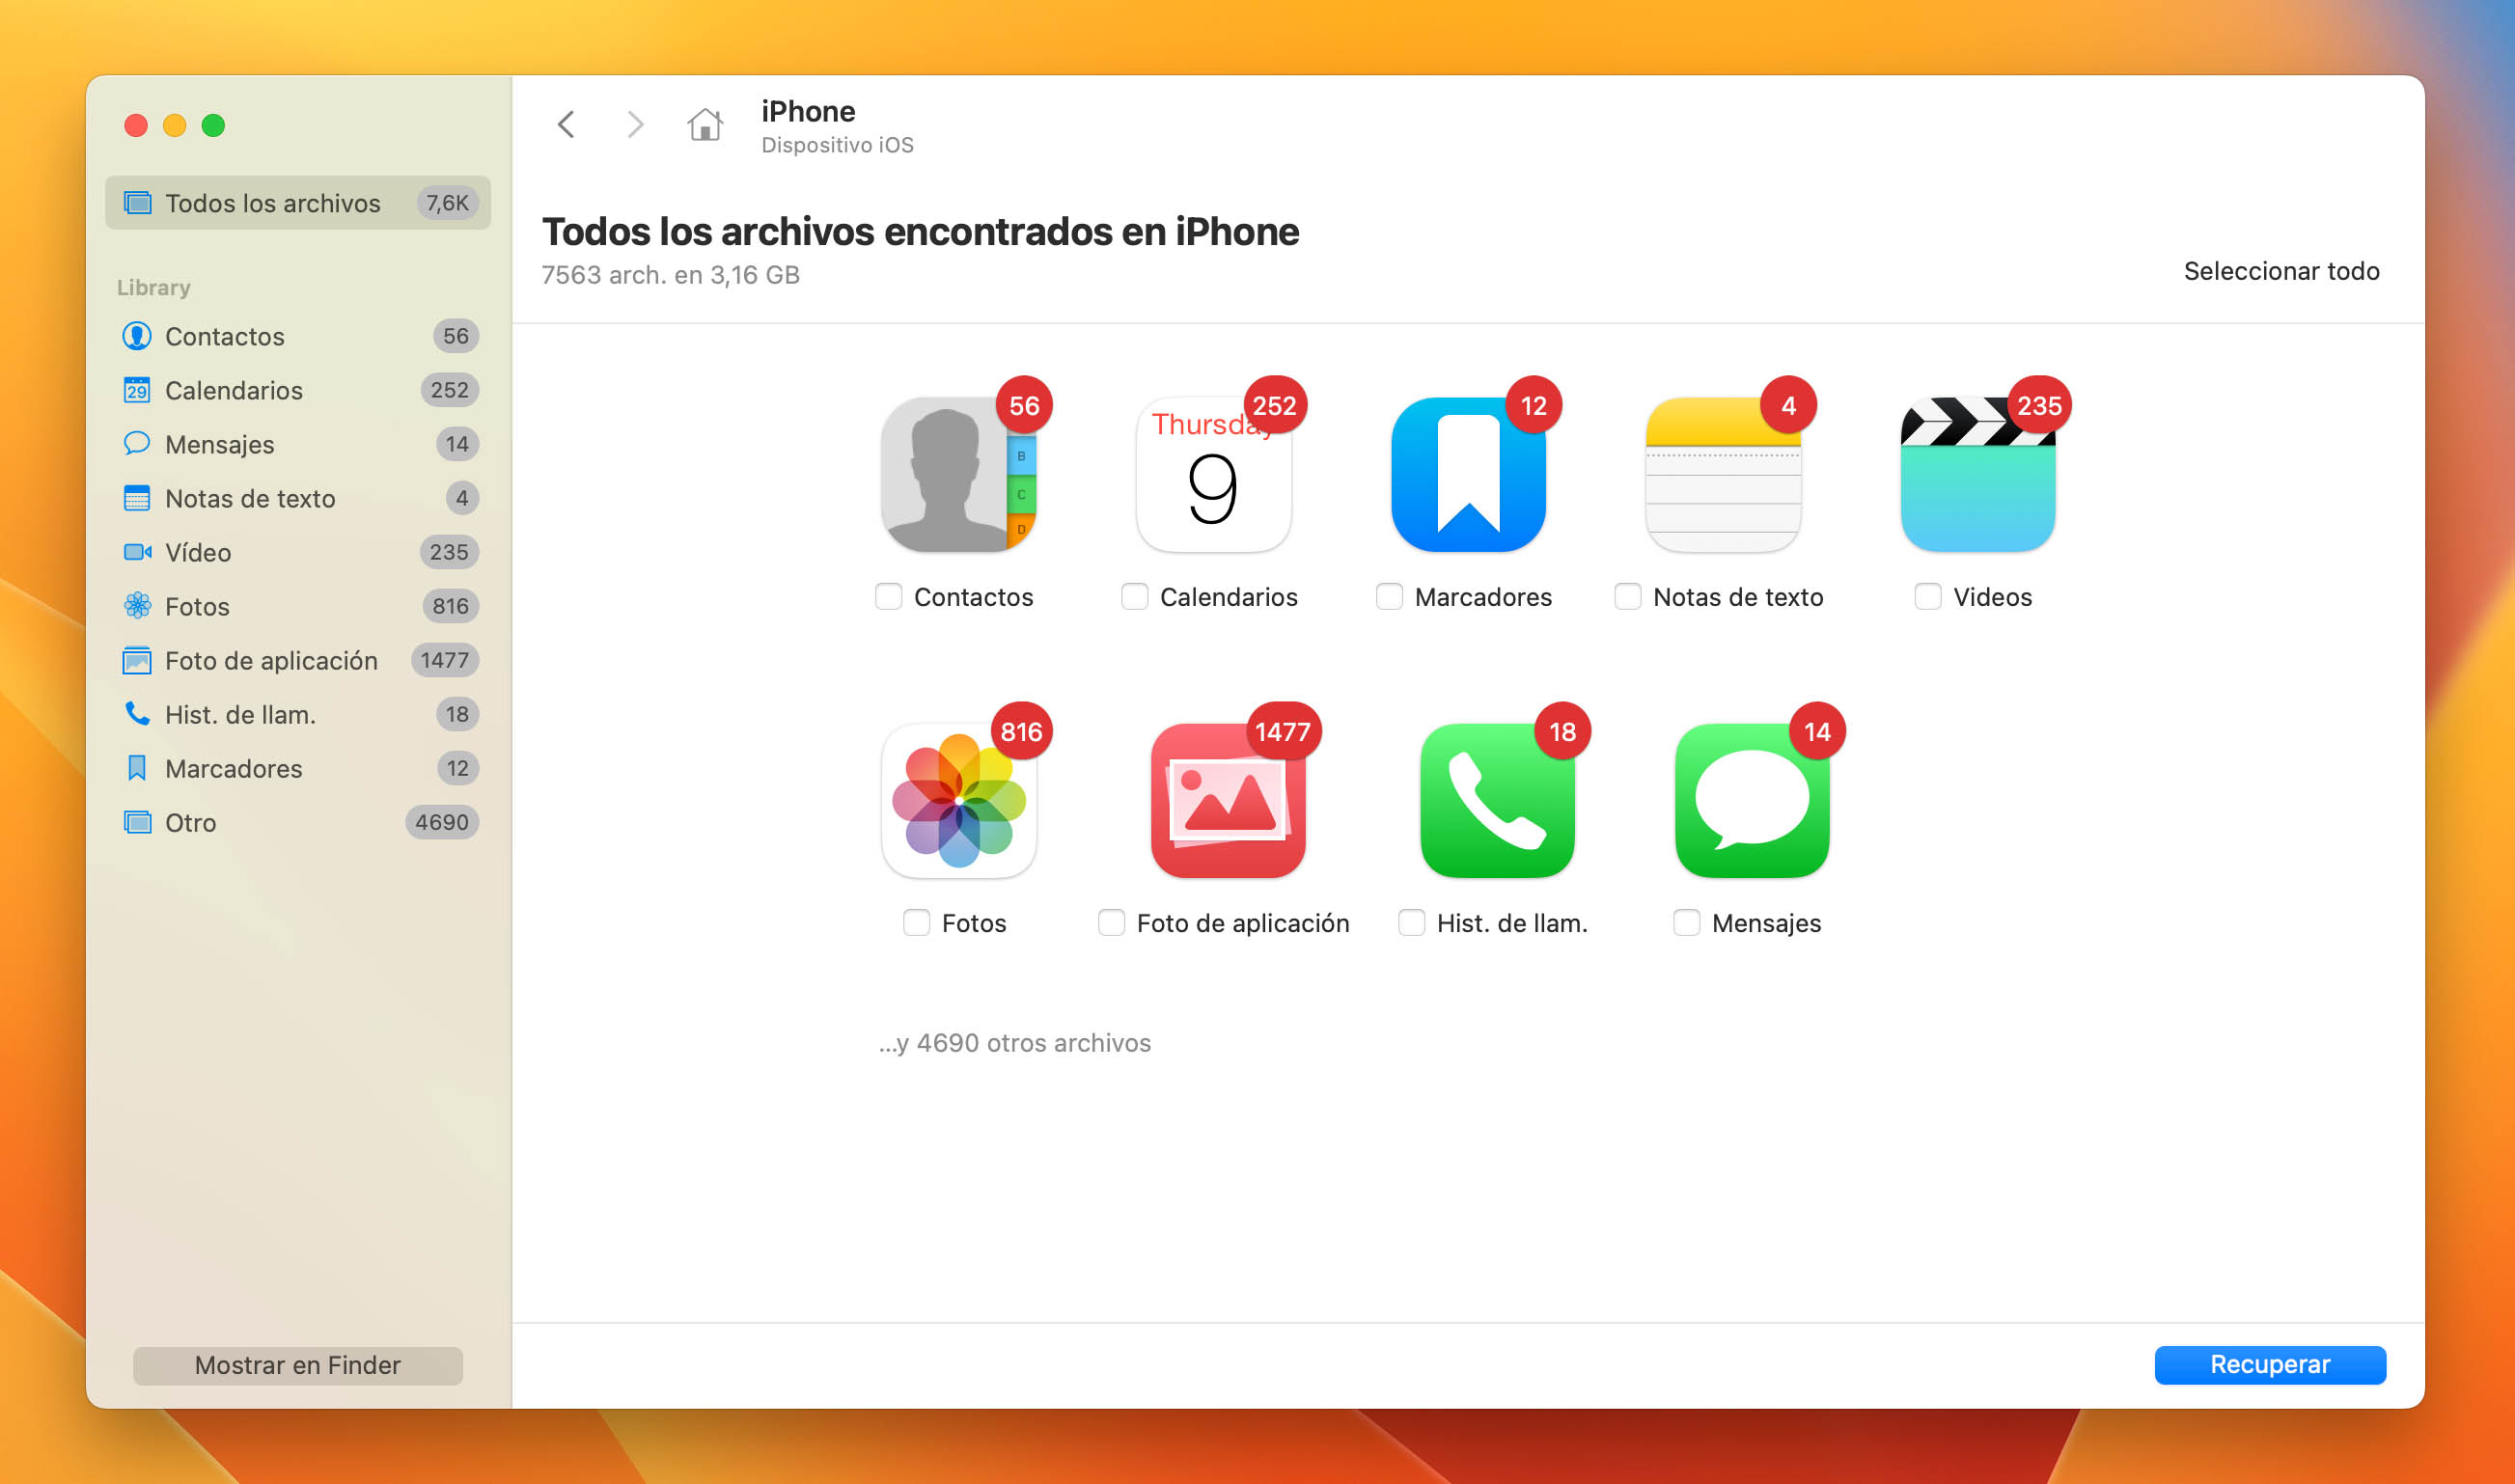Open the Notas de texto large icon

[x=1723, y=474]
